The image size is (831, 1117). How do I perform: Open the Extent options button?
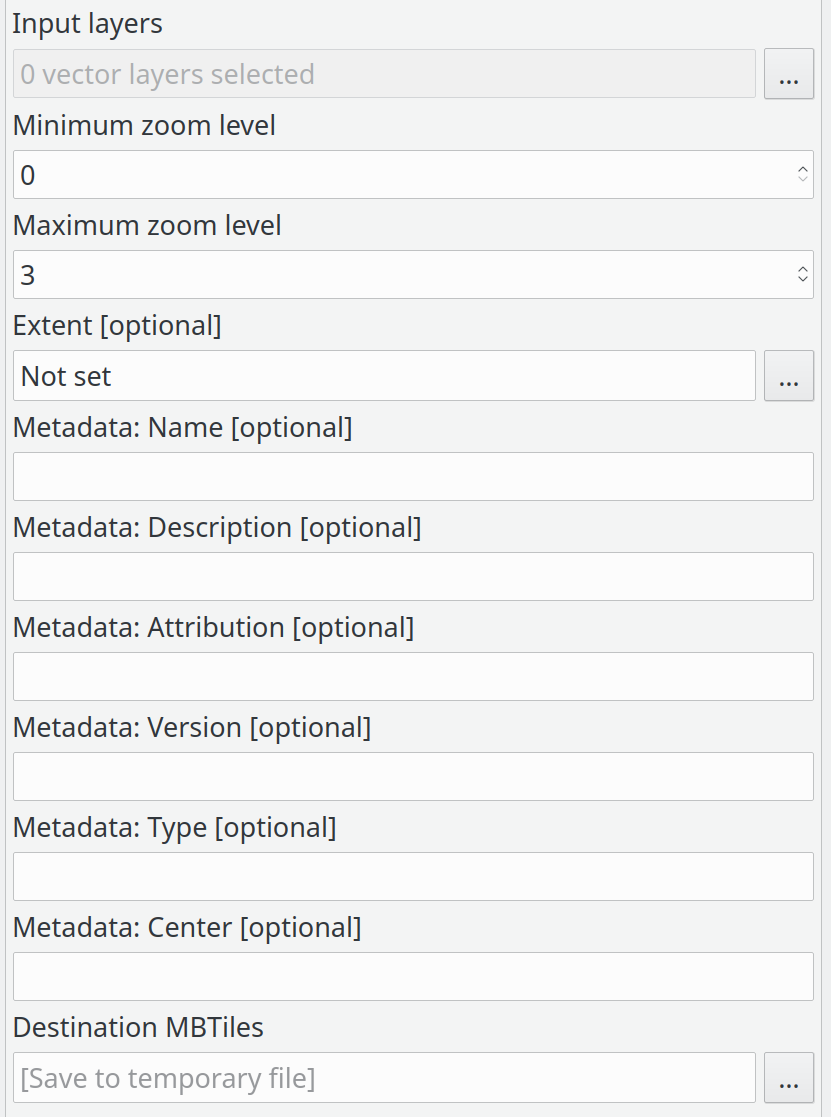[788, 376]
